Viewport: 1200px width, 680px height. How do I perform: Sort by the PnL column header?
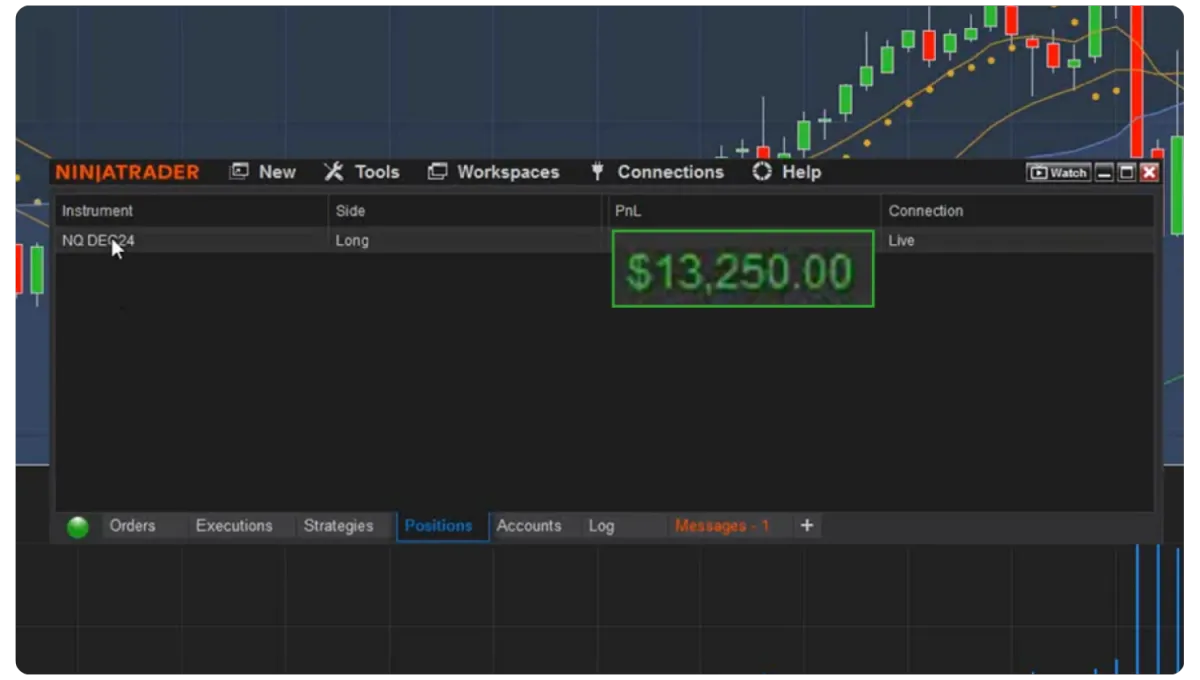point(743,211)
